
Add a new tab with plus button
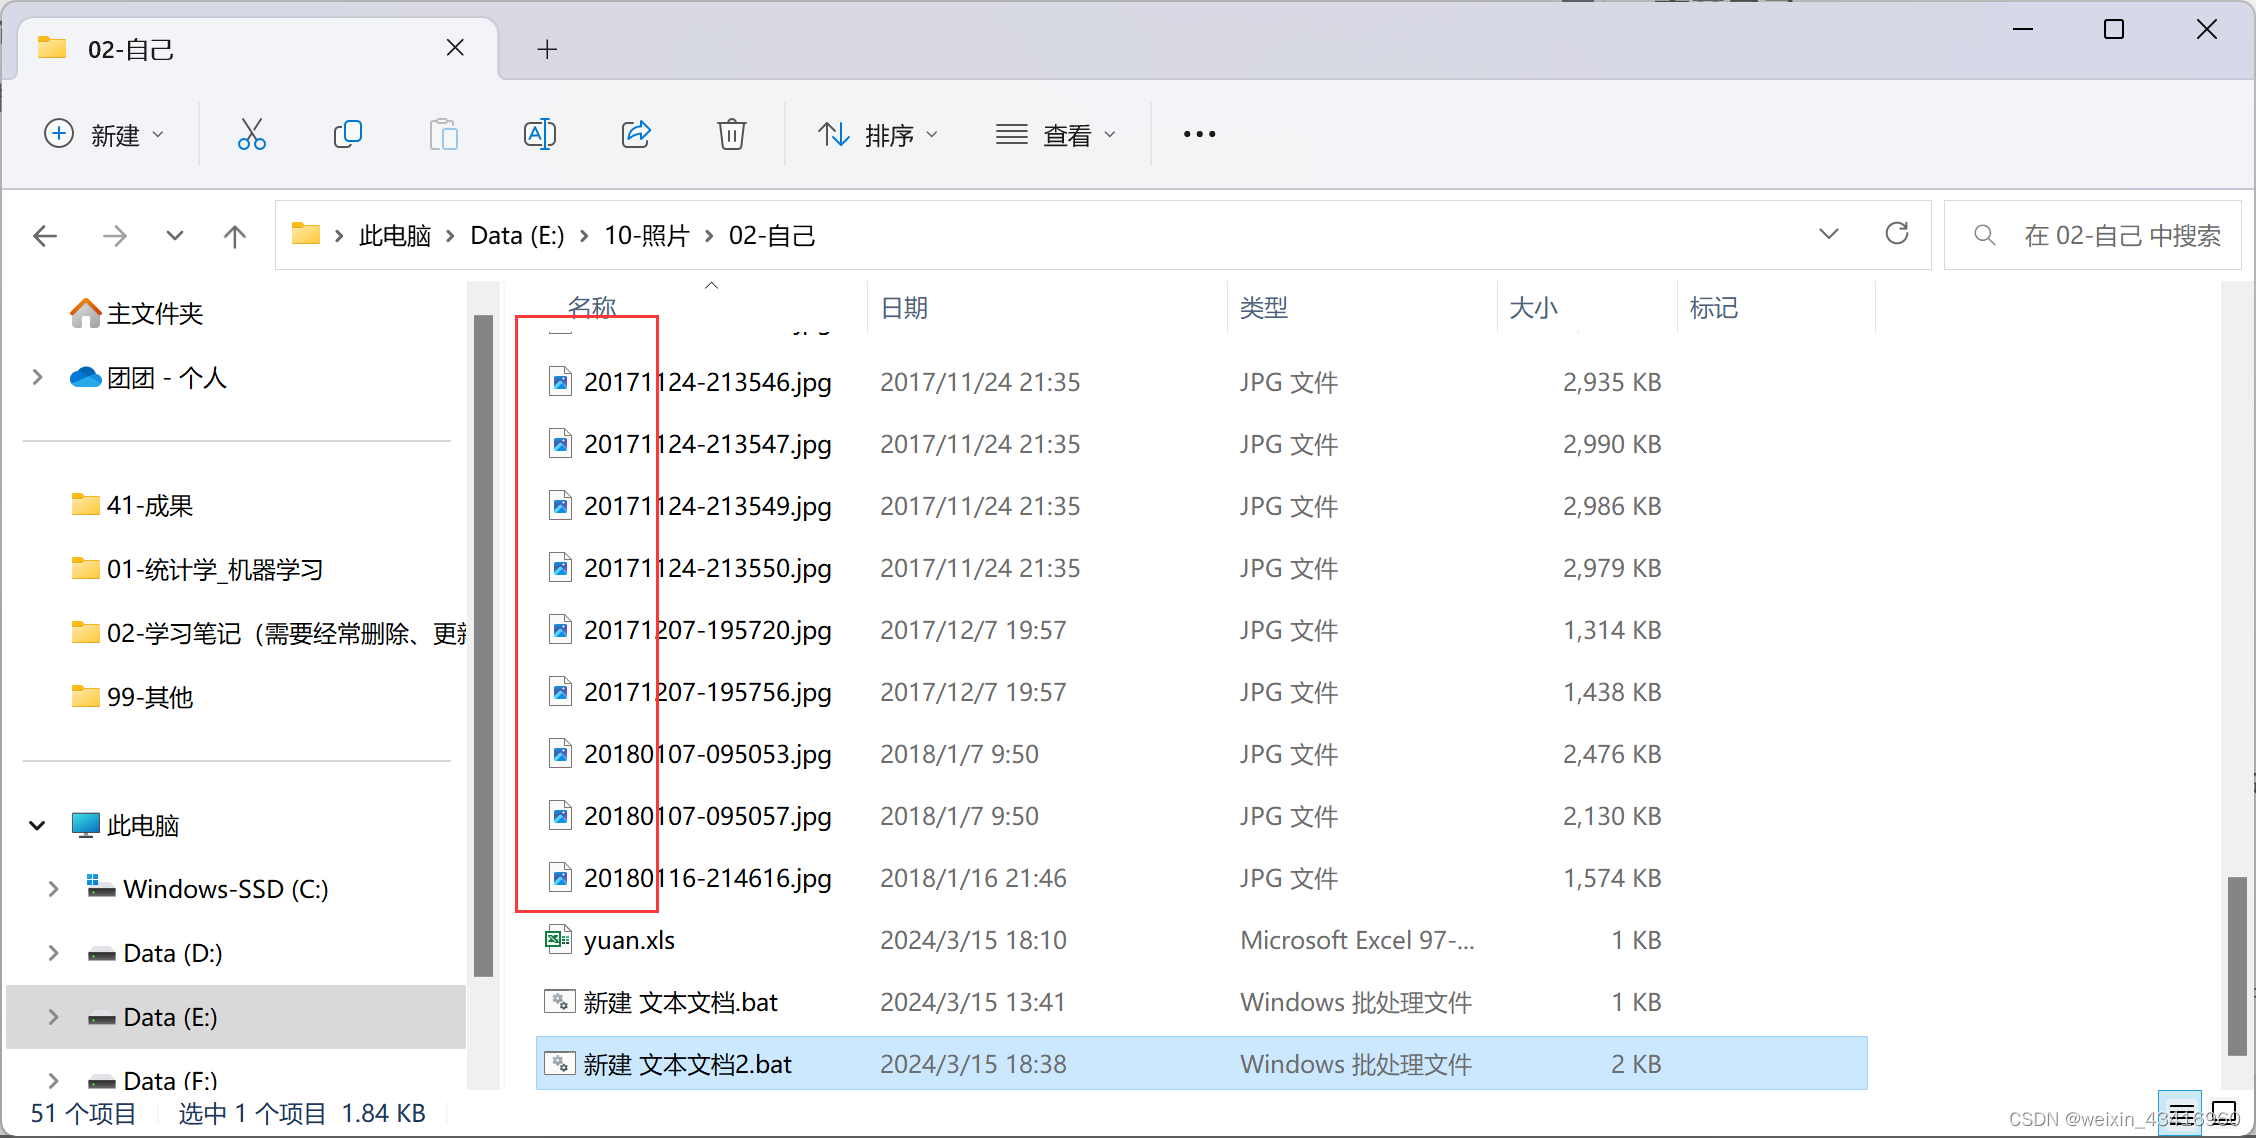click(546, 49)
